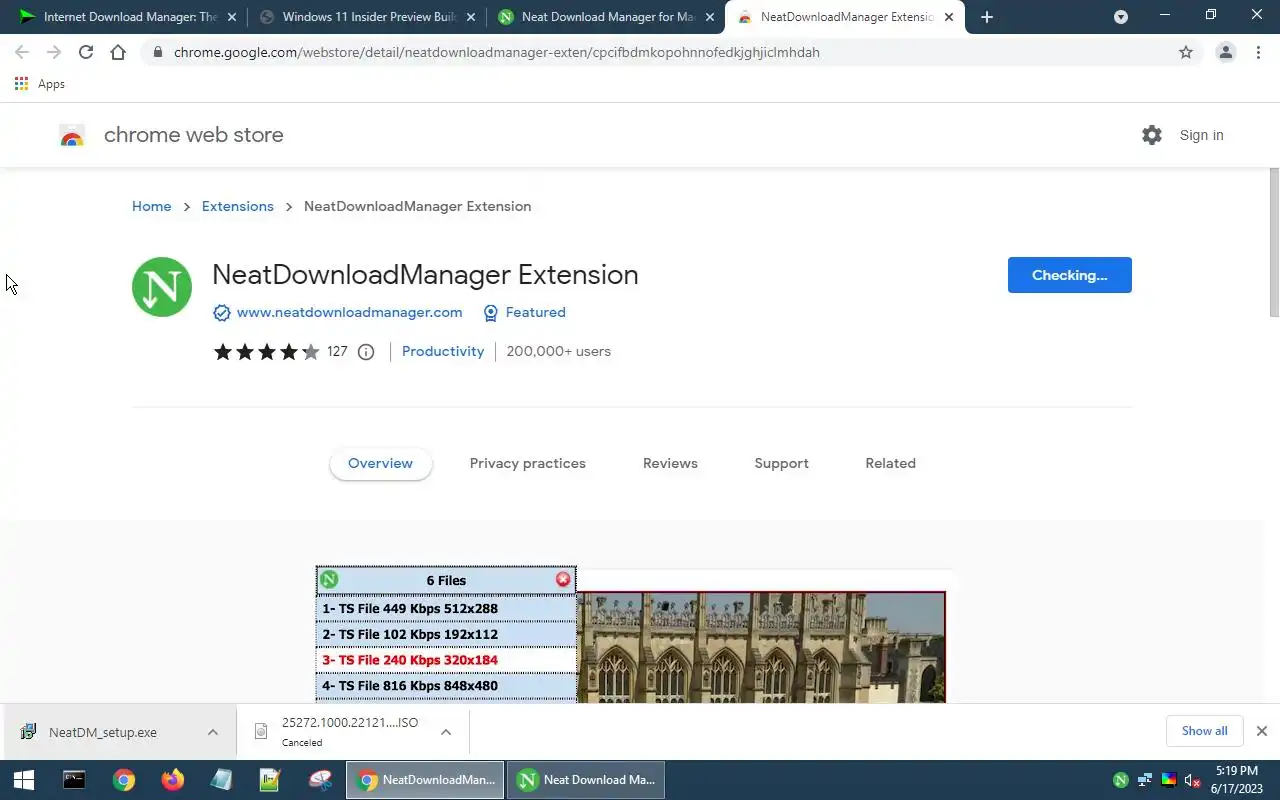Screen dimensions: 1280x800
Task: Open the Apps bookmarks shortcut
Action: [40, 84]
